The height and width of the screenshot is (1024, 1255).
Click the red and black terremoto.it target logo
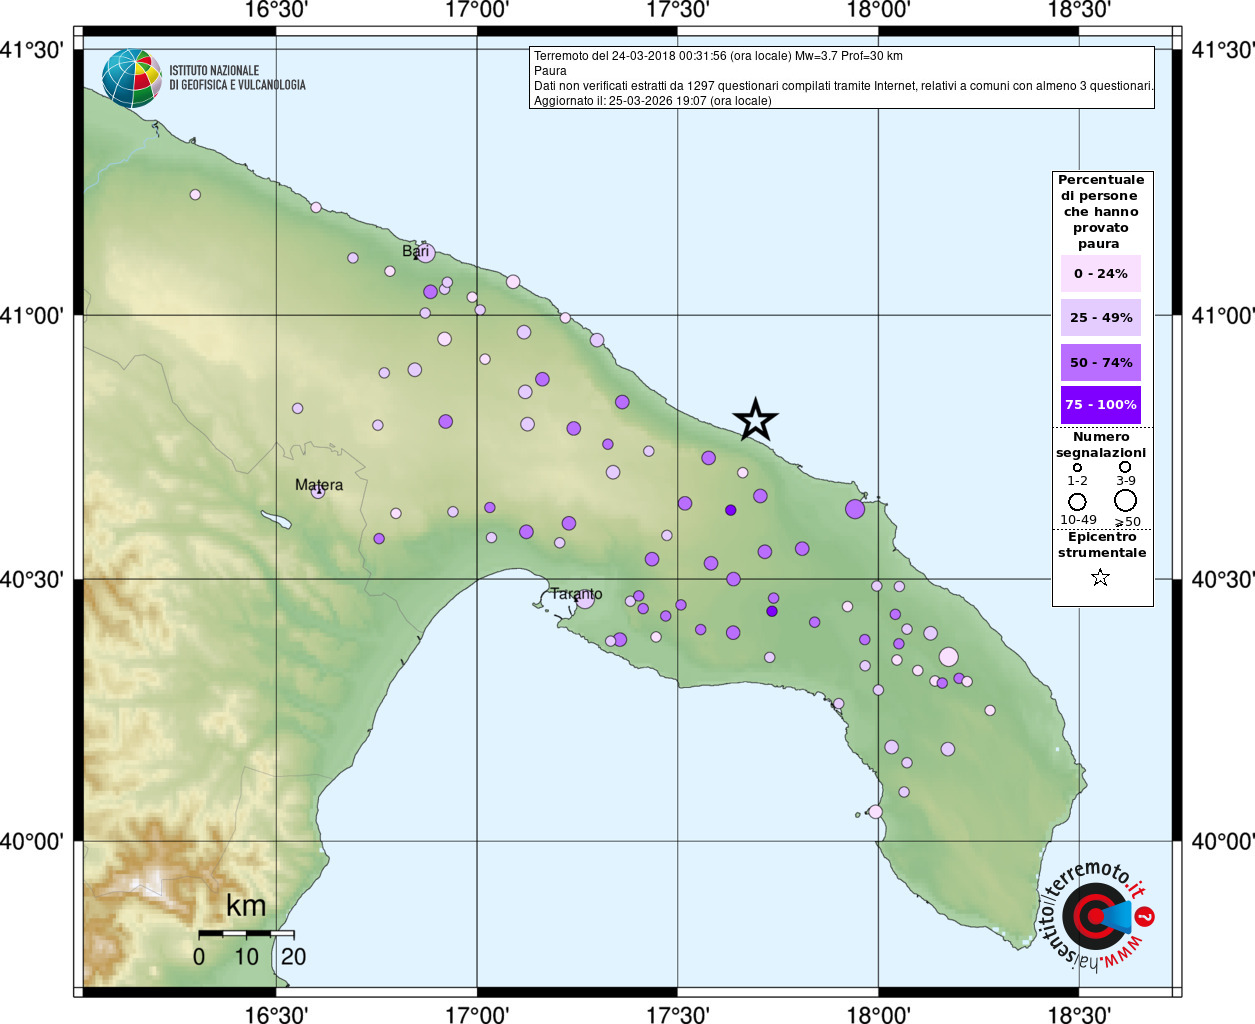1096,915
